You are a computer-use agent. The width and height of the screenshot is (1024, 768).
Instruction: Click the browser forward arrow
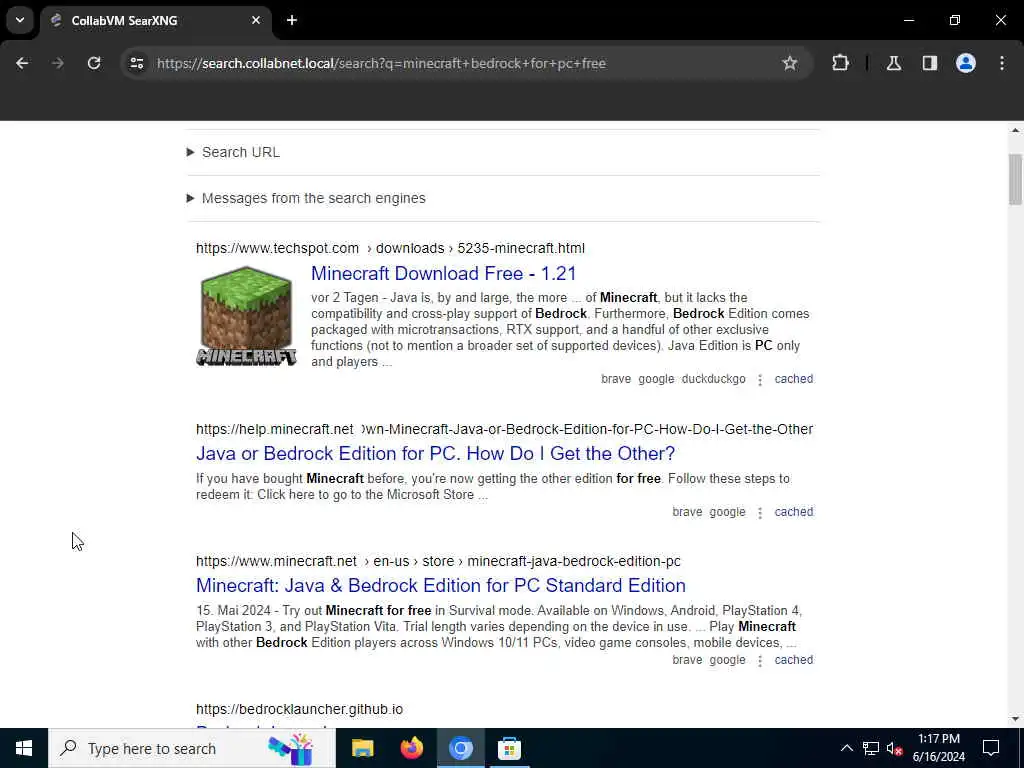[x=58, y=63]
